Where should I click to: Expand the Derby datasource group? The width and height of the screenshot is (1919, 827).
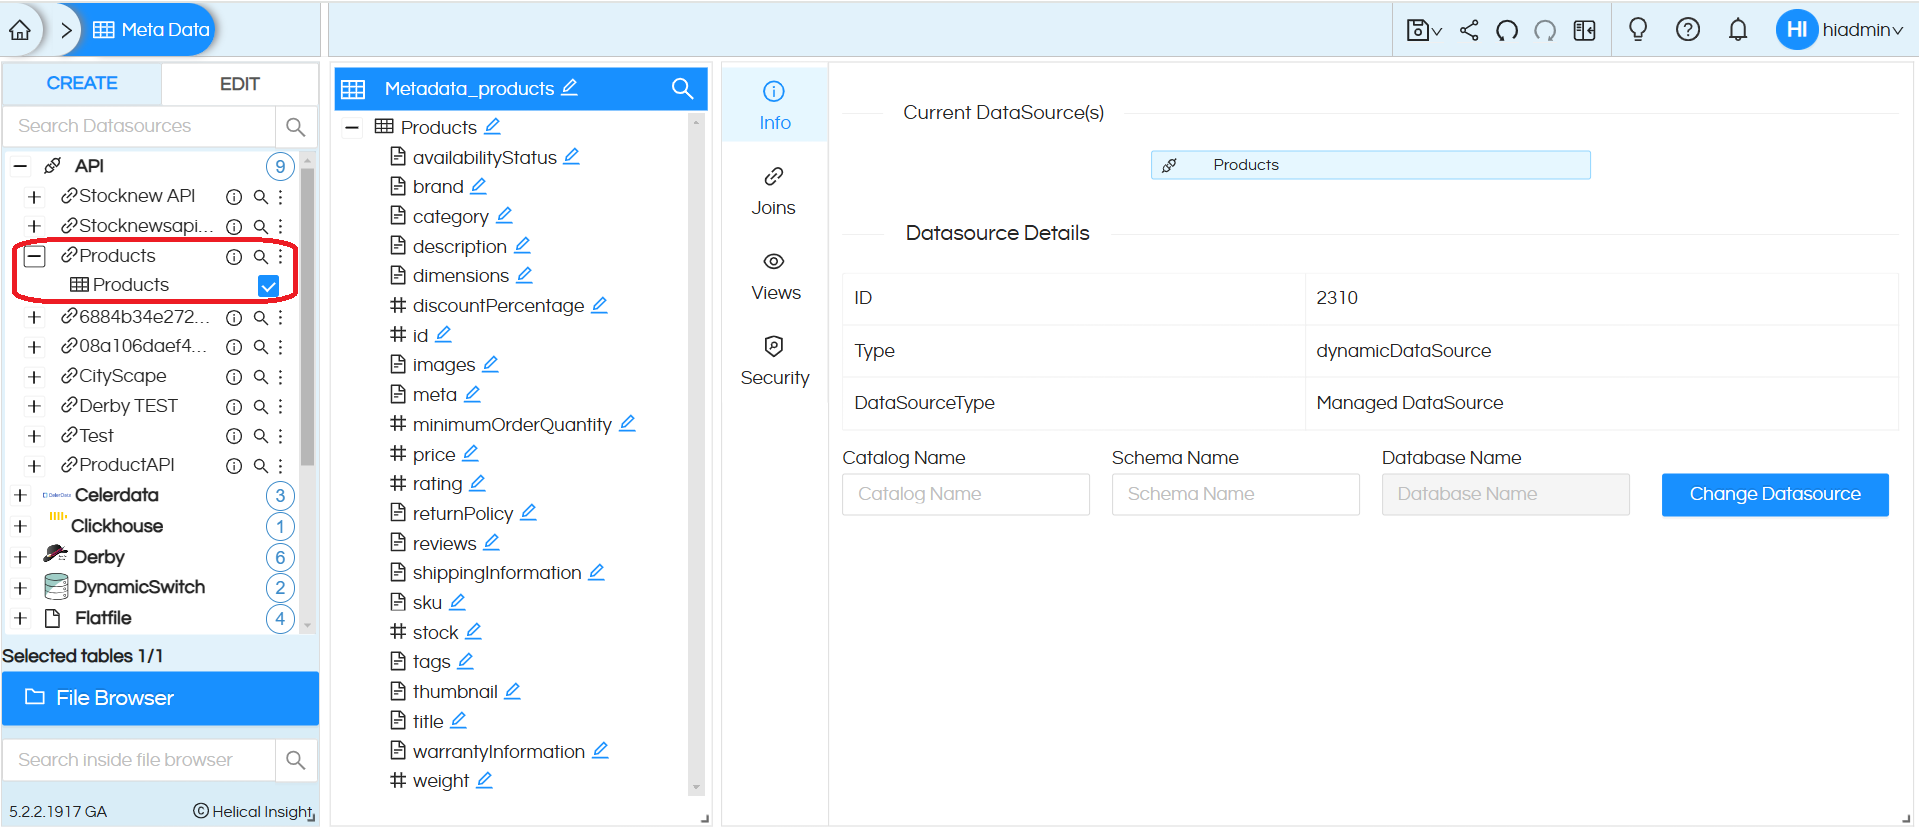[x=20, y=558]
